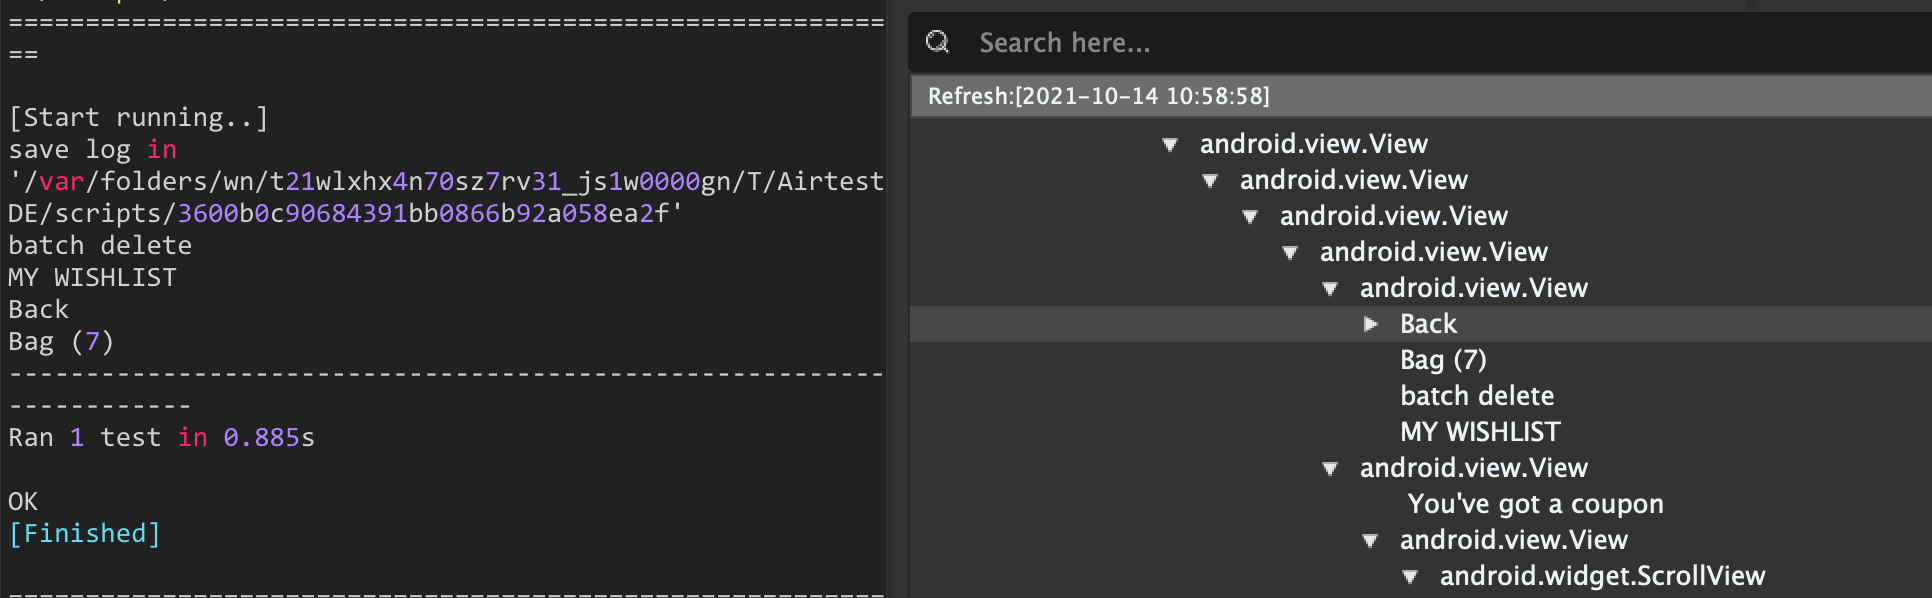This screenshot has width=1932, height=598.
Task: Collapse the android.view.View node above Back
Action: coord(1330,289)
